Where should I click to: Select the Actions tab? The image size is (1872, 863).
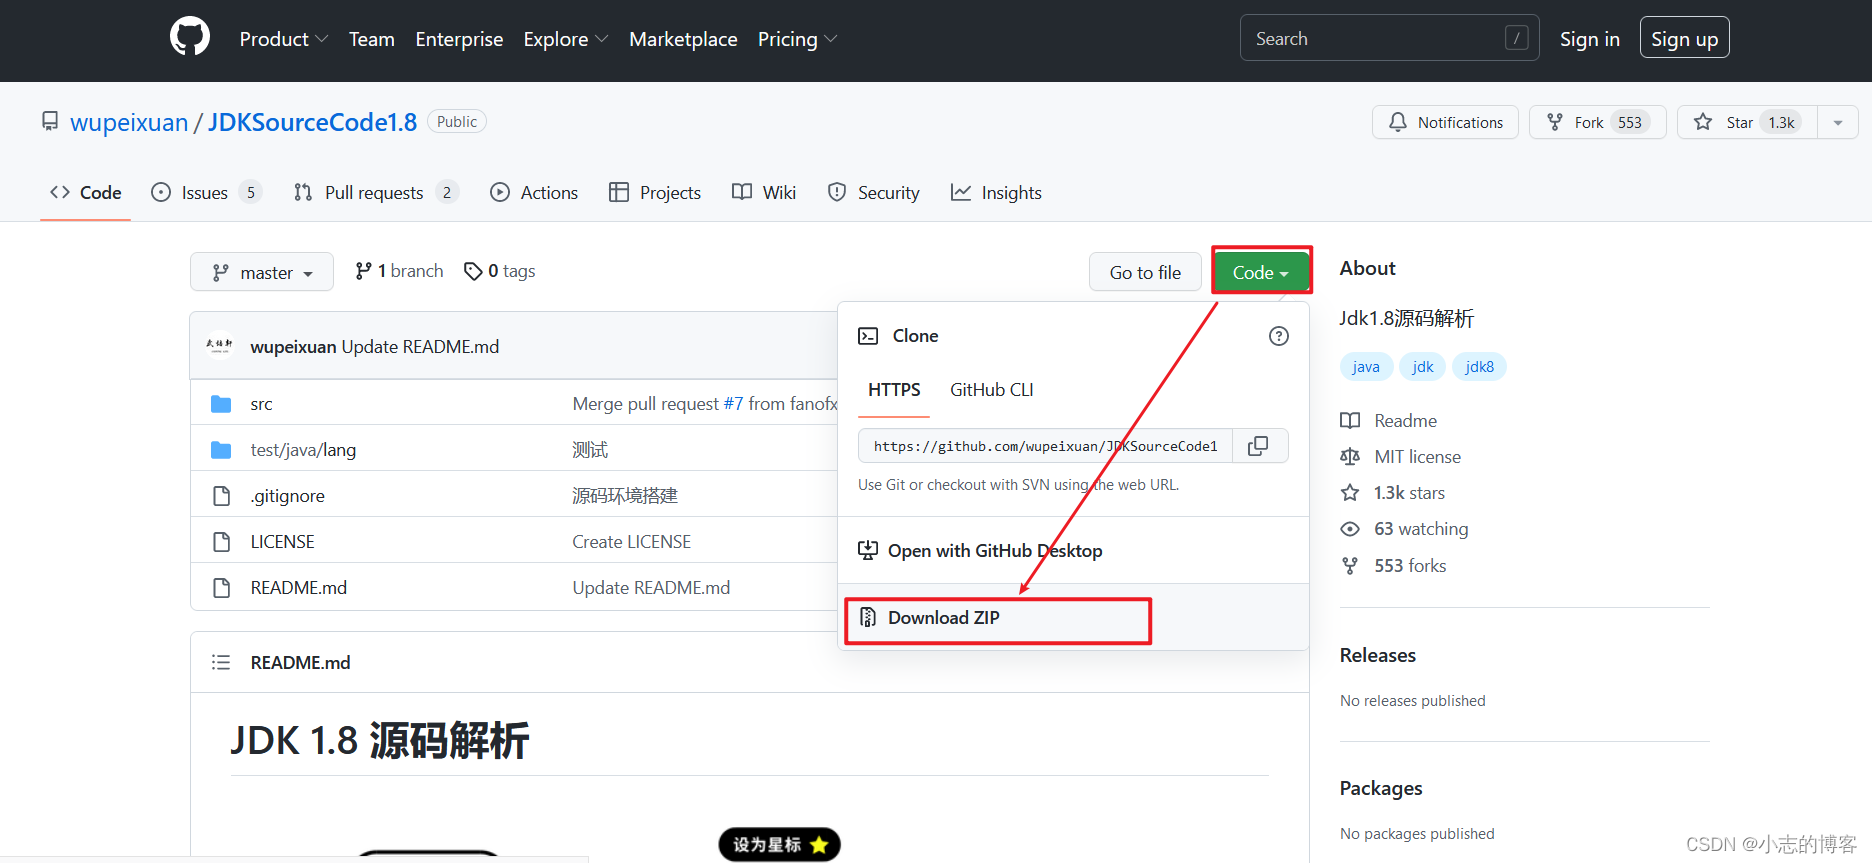point(534,192)
